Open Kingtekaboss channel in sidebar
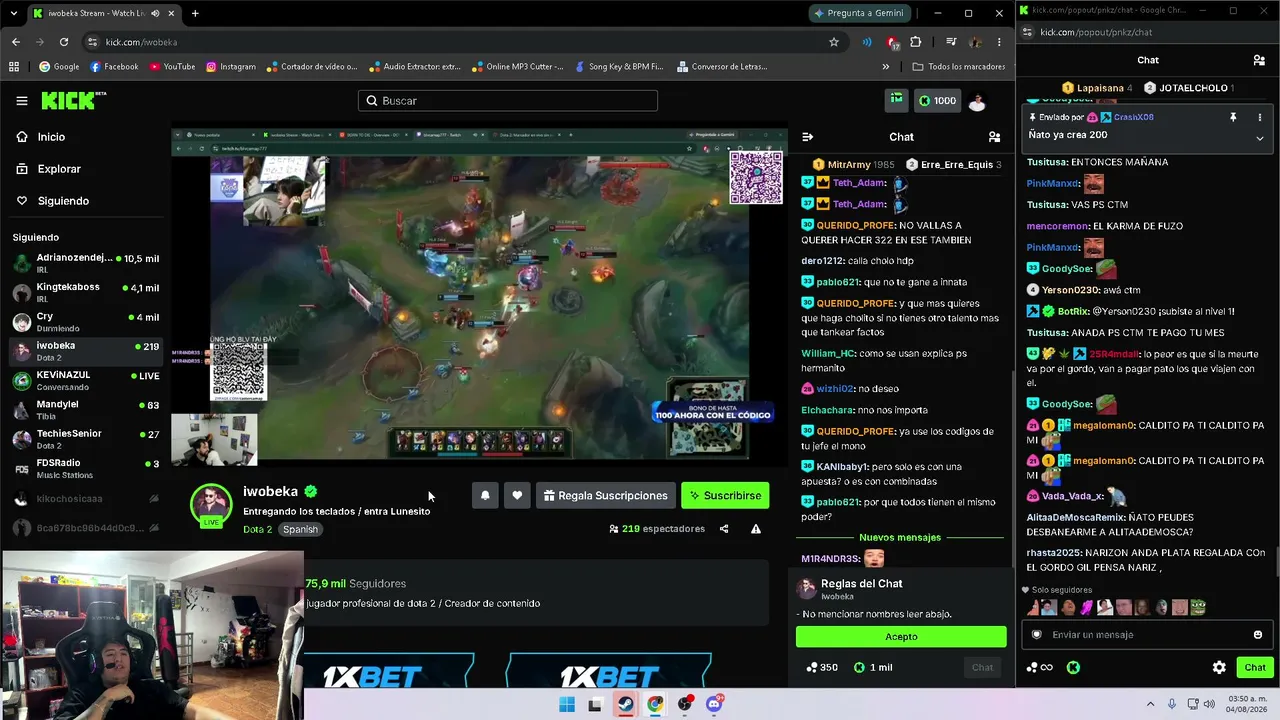Screen dimensions: 1280x720 (84, 293)
